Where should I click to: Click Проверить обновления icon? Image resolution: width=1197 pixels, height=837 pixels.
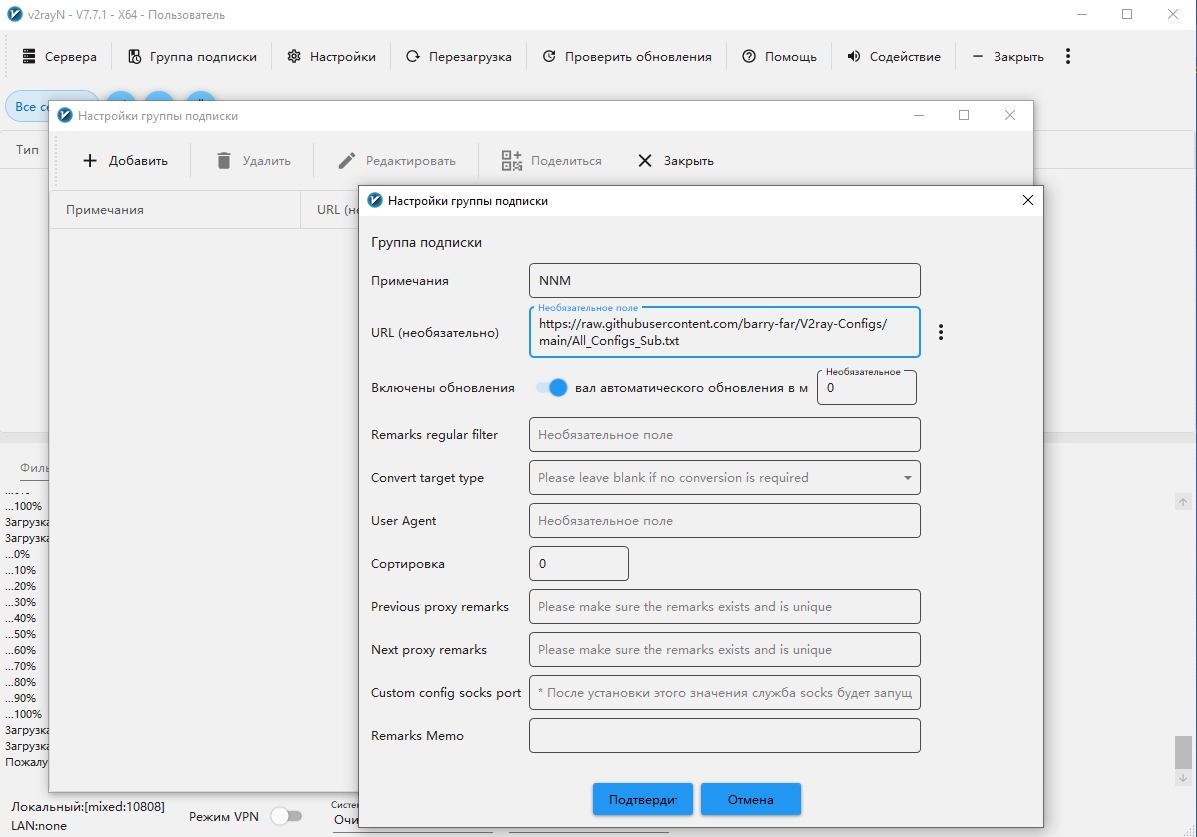[549, 57]
